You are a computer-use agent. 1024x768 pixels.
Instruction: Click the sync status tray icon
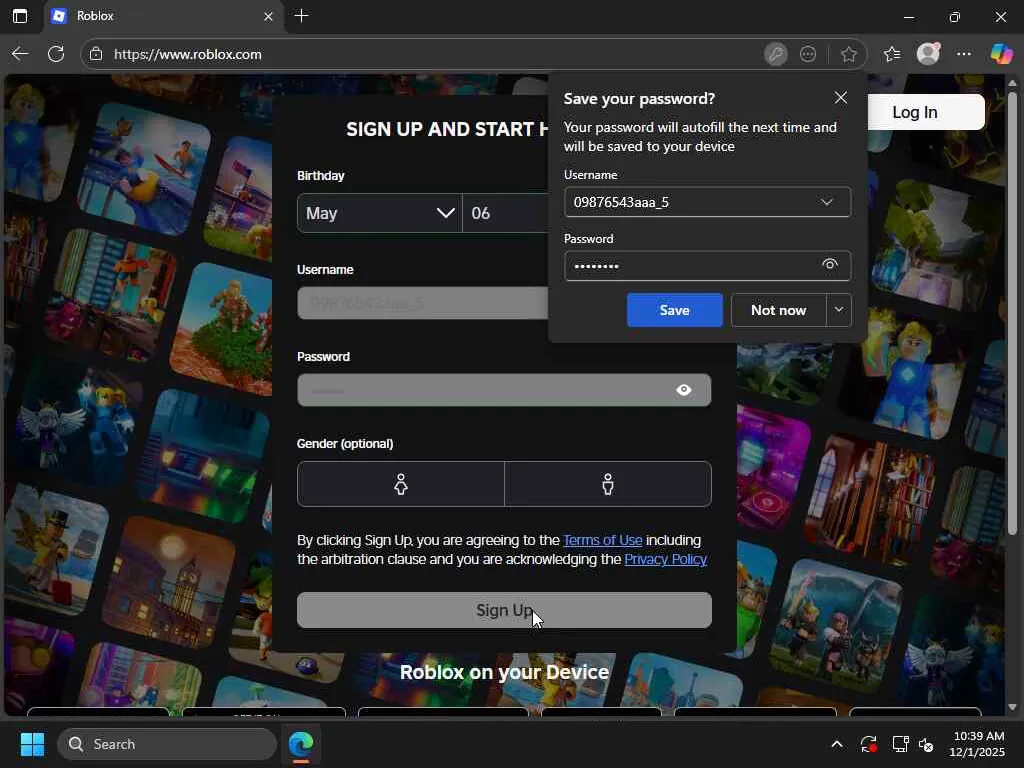tap(868, 744)
